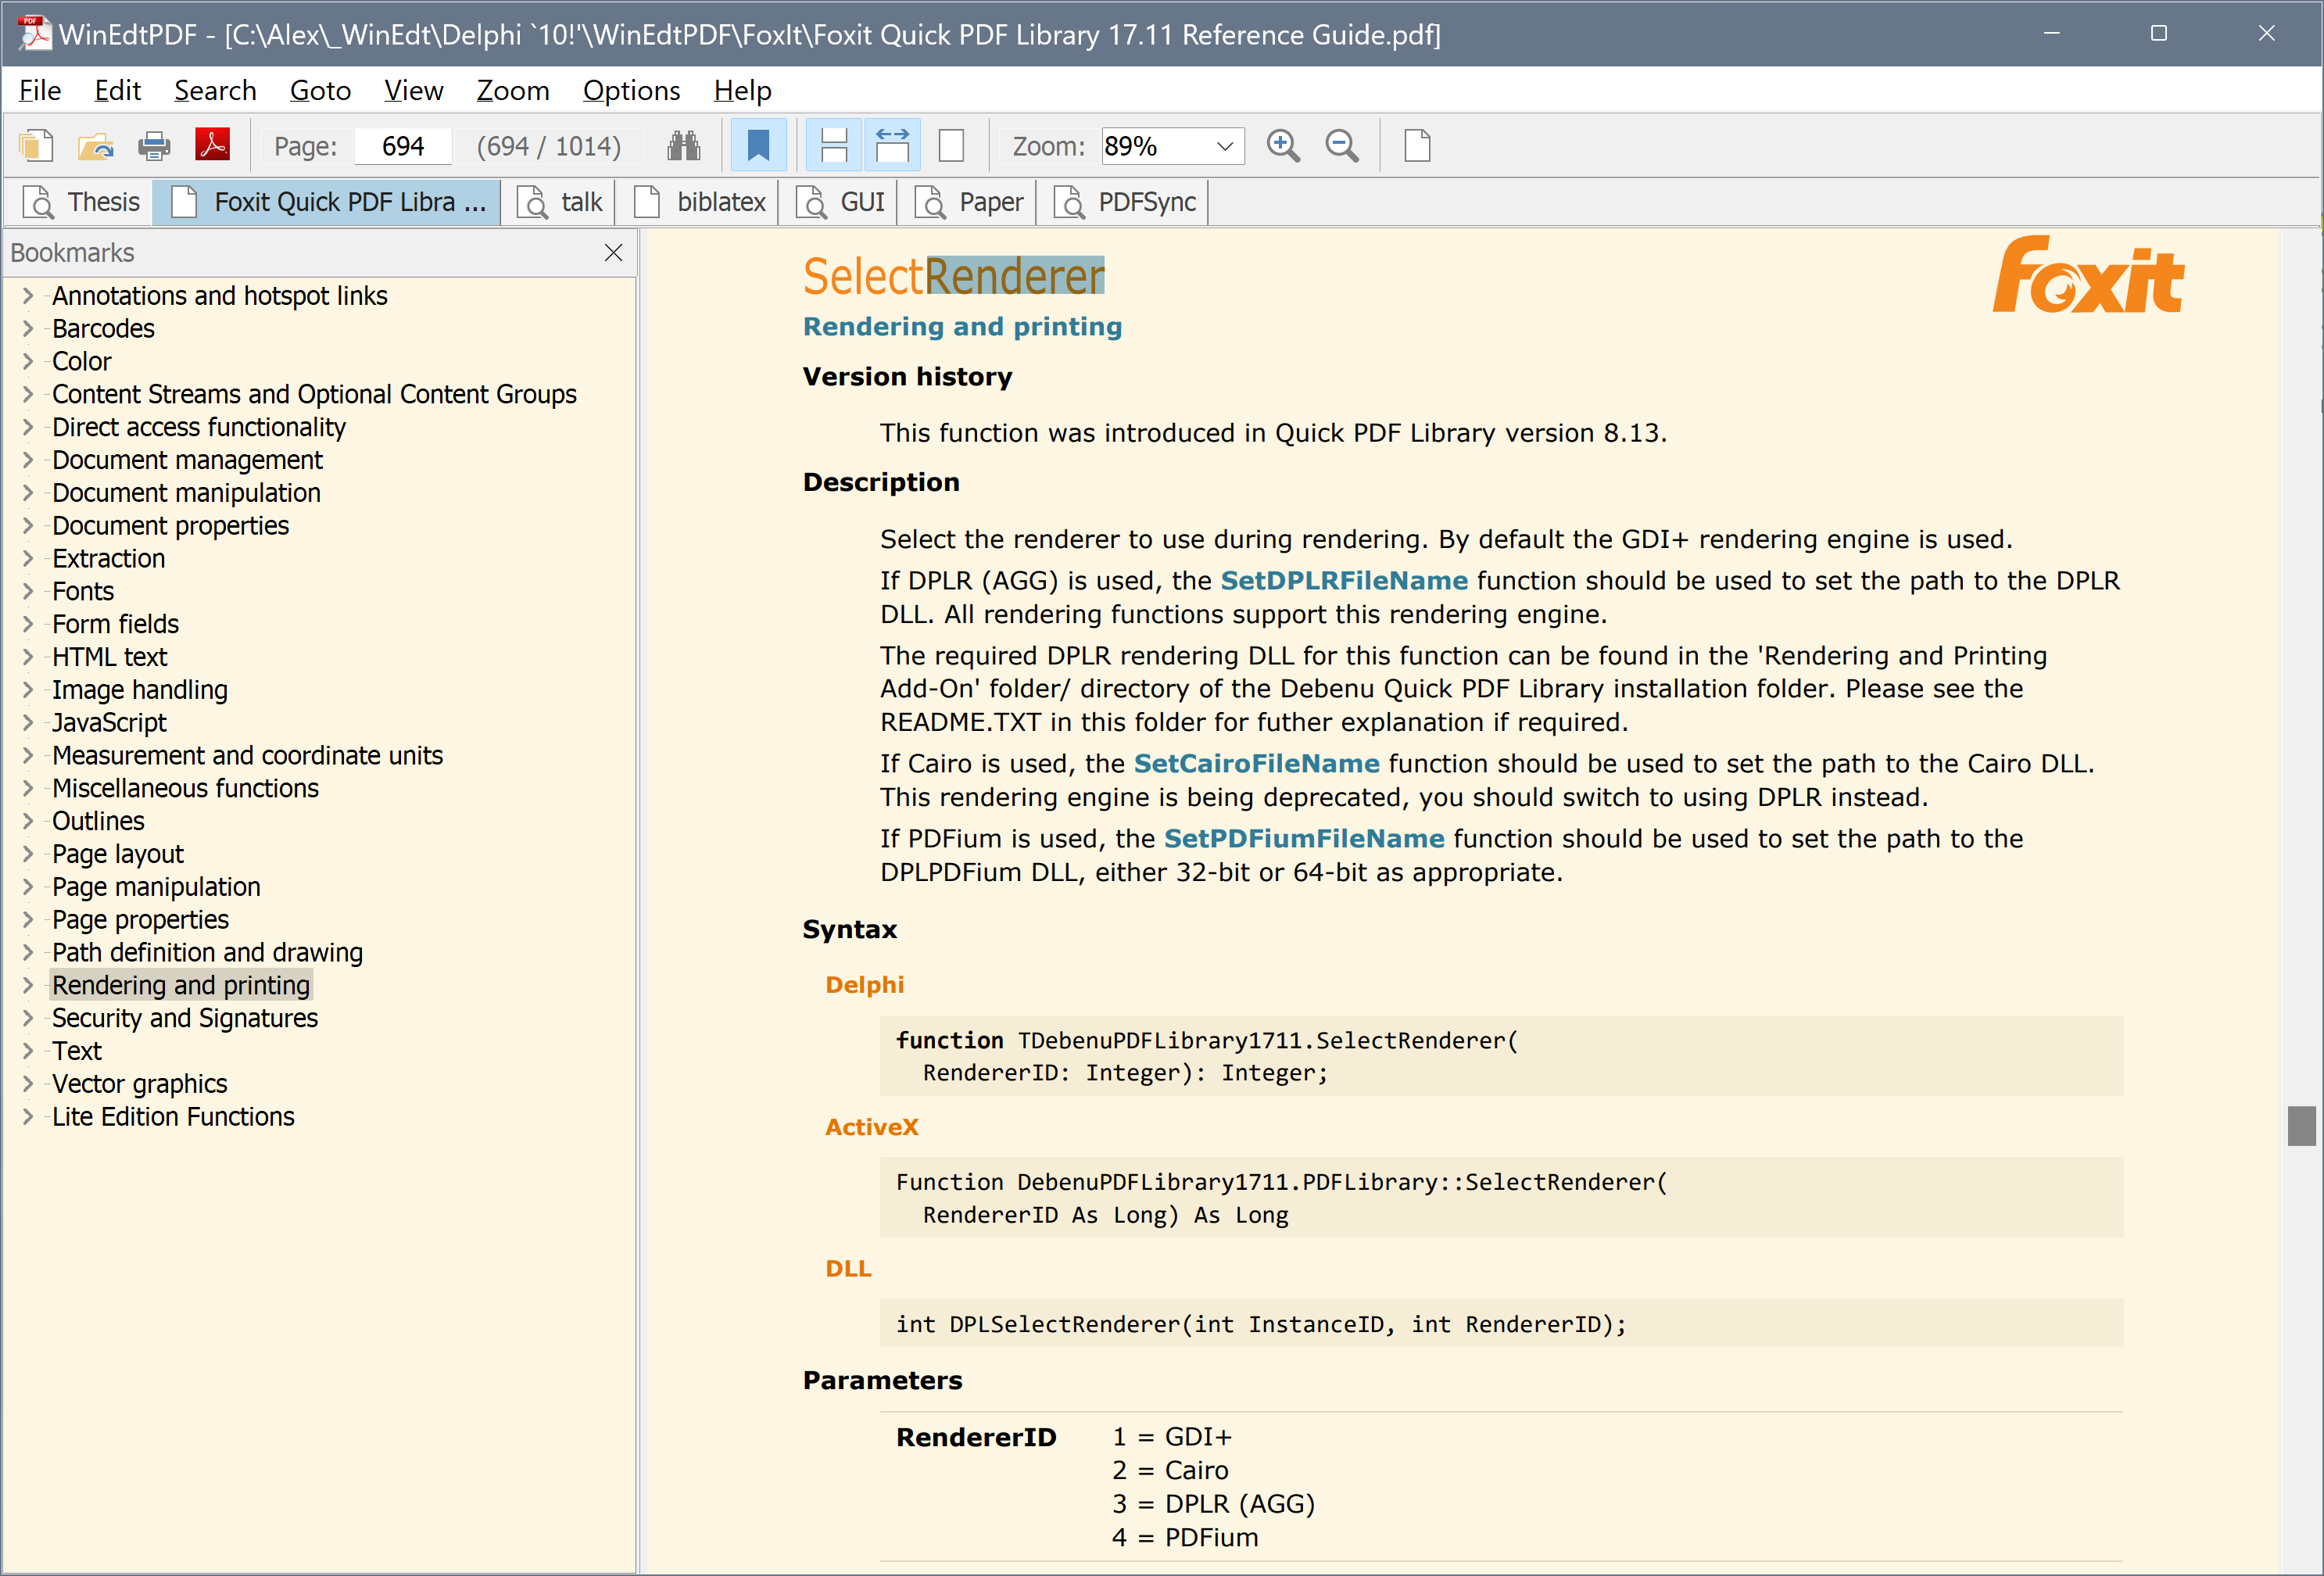Image resolution: width=2324 pixels, height=1576 pixels.
Task: Follow the SetDPLRFileName link
Action: coord(1344,580)
